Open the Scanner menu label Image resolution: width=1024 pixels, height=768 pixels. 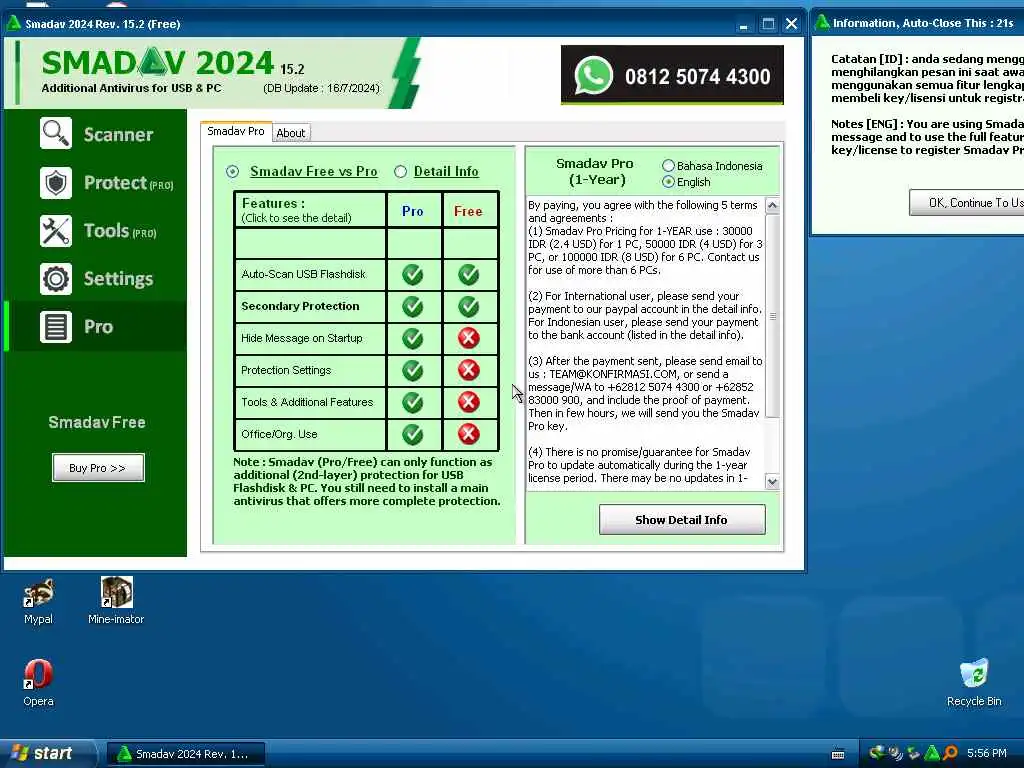[118, 135]
